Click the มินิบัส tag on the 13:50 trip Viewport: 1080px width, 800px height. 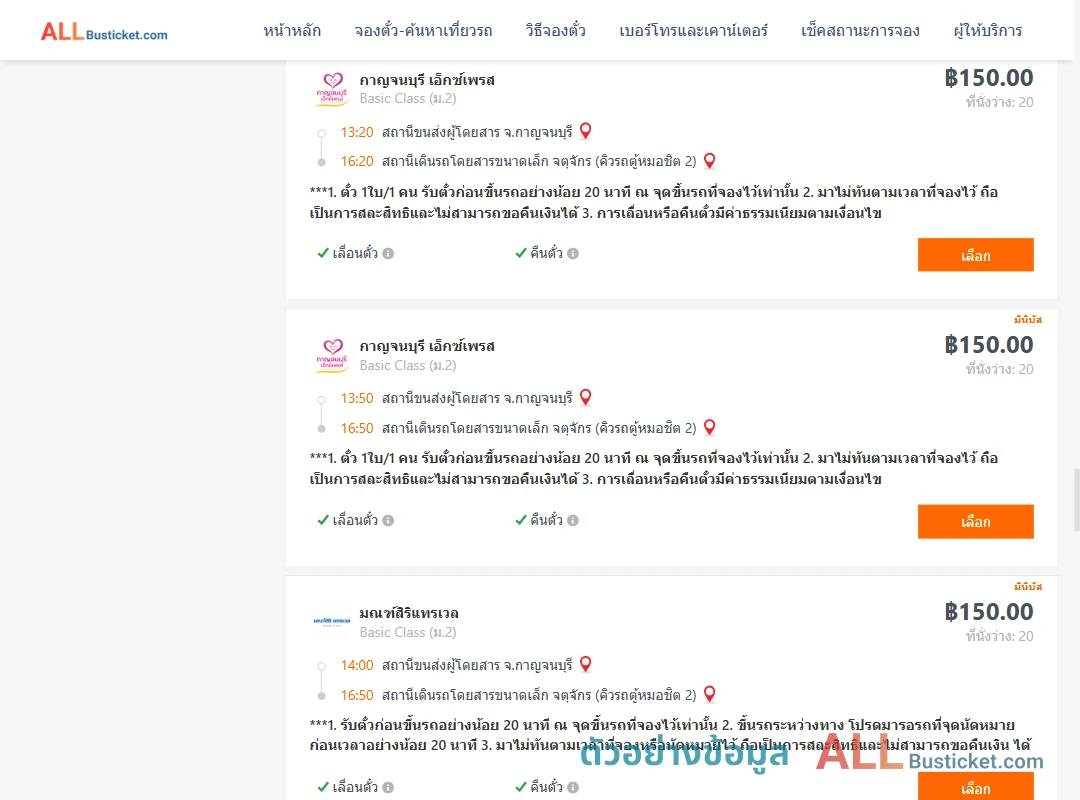tap(1028, 320)
